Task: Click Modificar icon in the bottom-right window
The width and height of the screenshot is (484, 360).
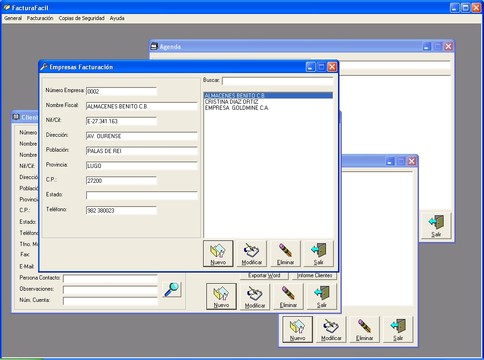Action: point(331,329)
